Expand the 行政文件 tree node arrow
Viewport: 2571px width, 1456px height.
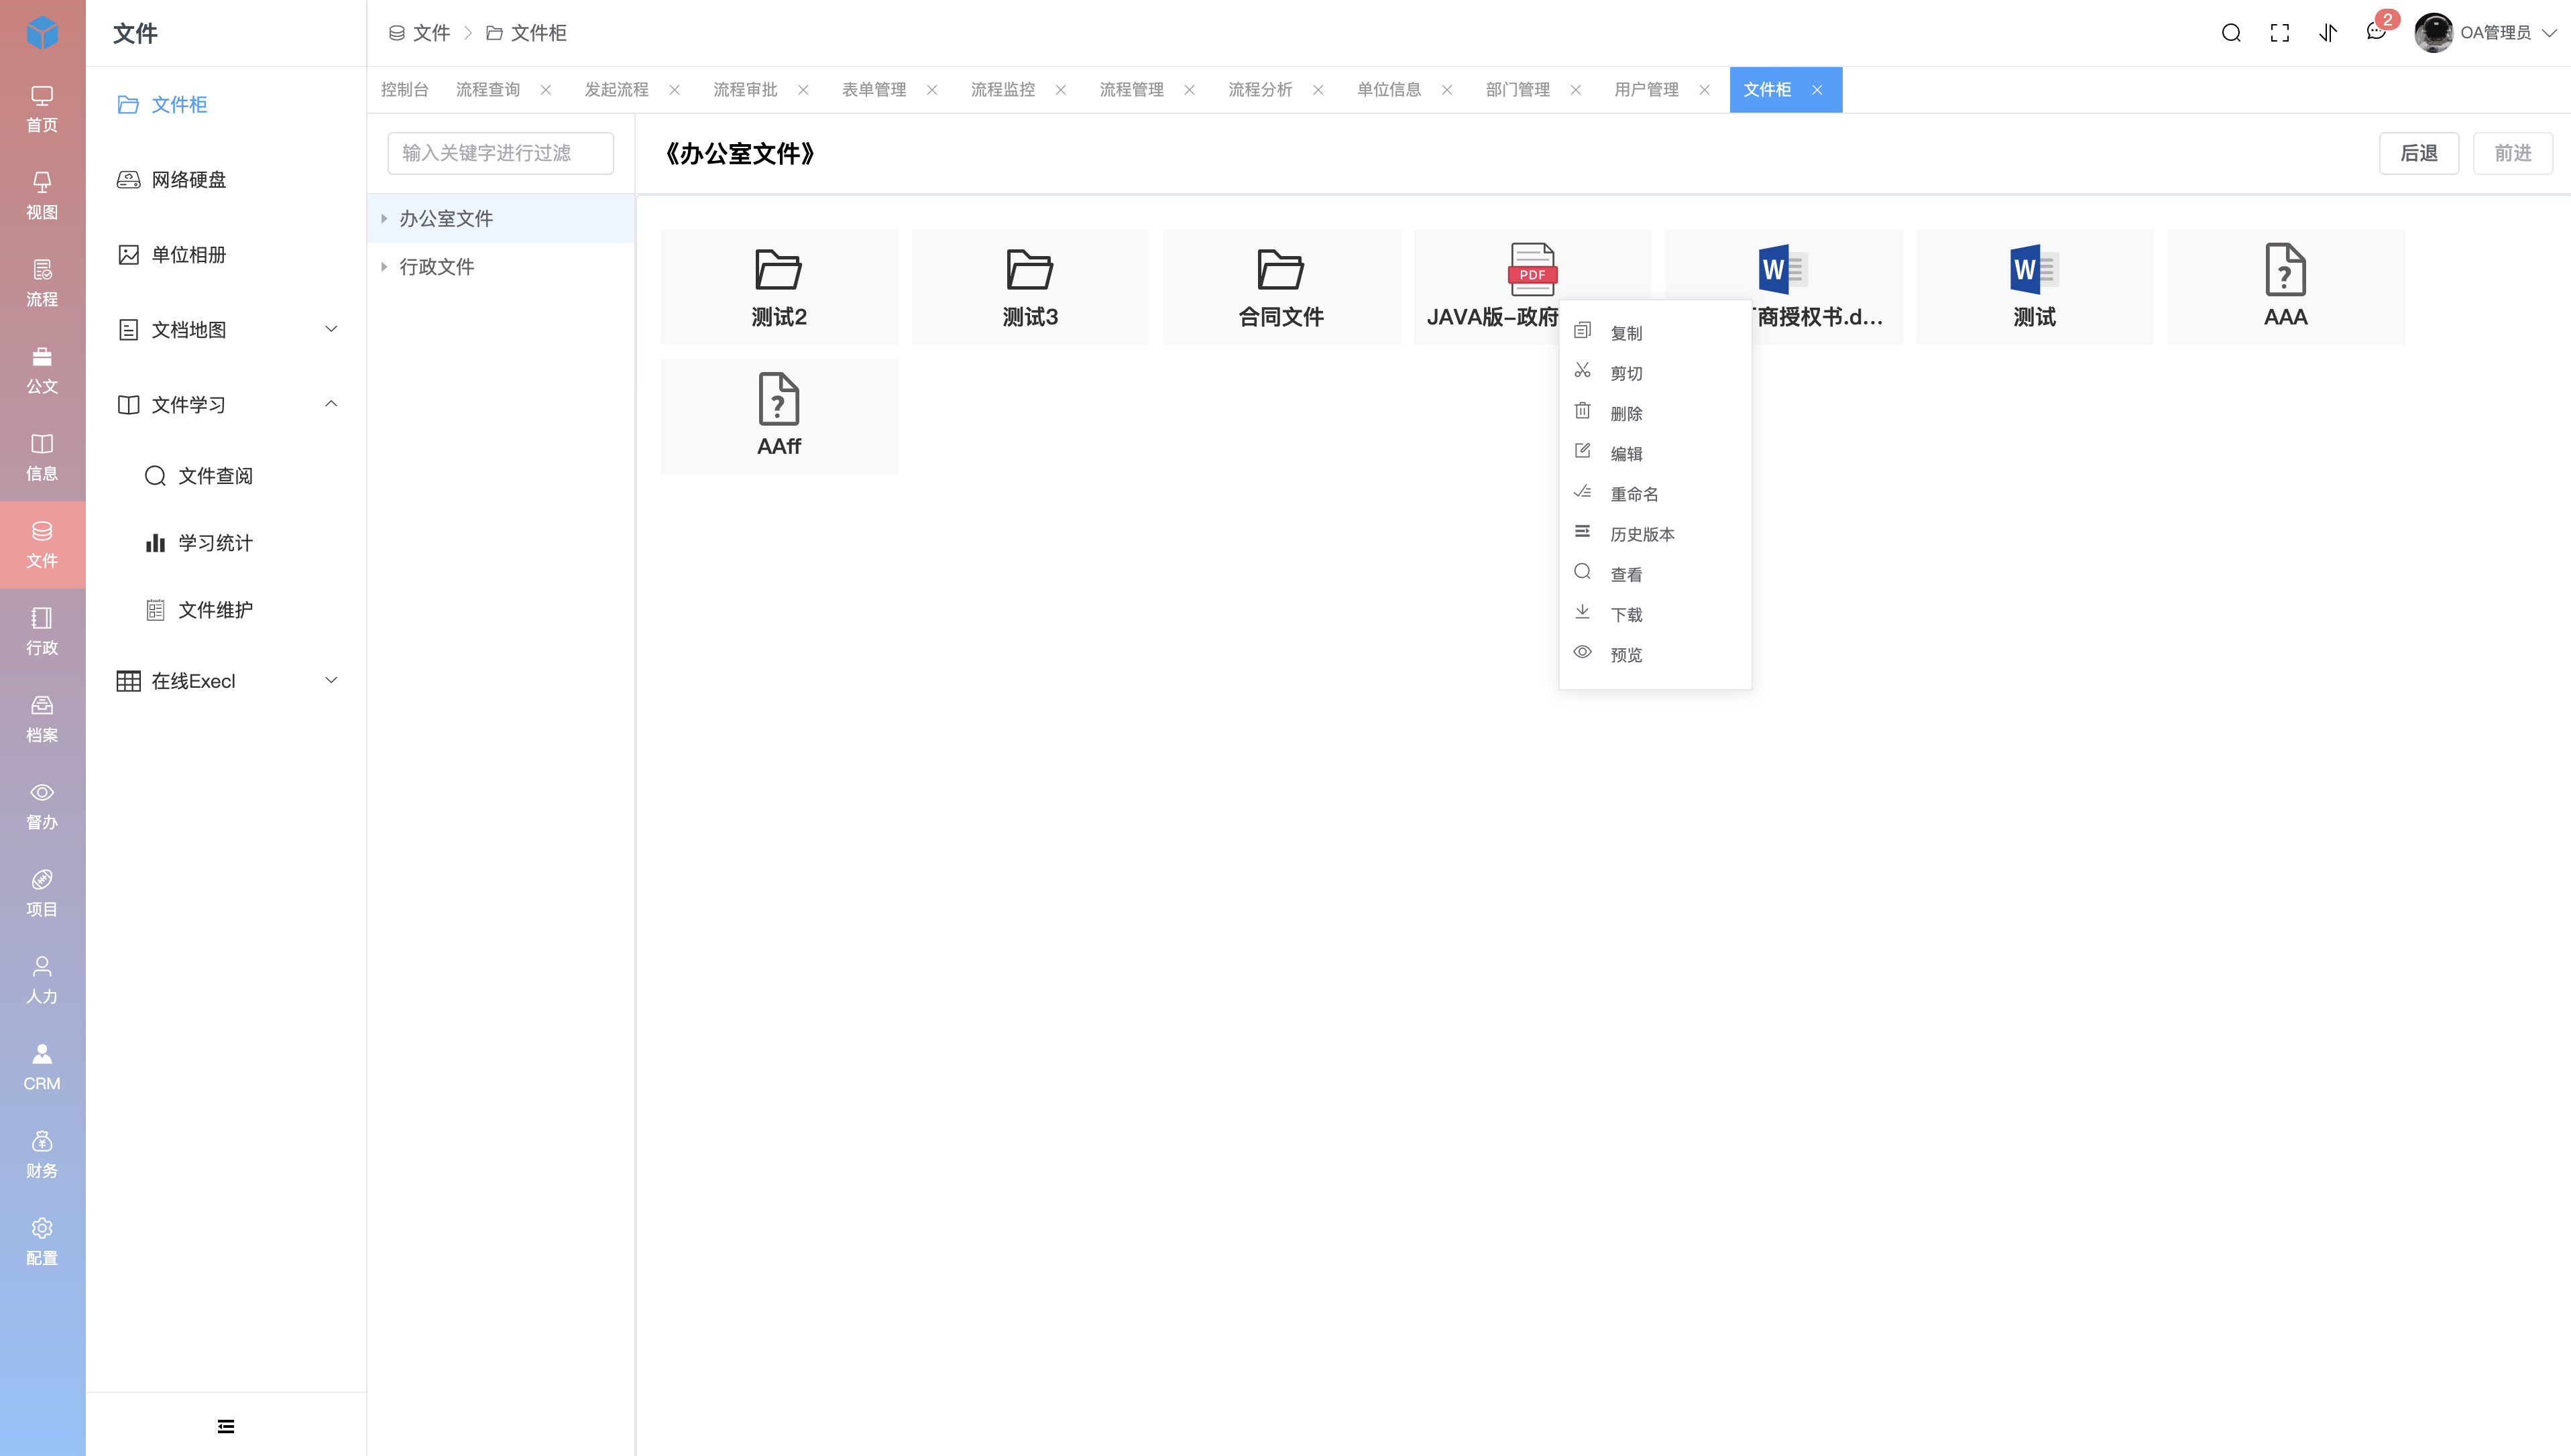click(x=384, y=267)
